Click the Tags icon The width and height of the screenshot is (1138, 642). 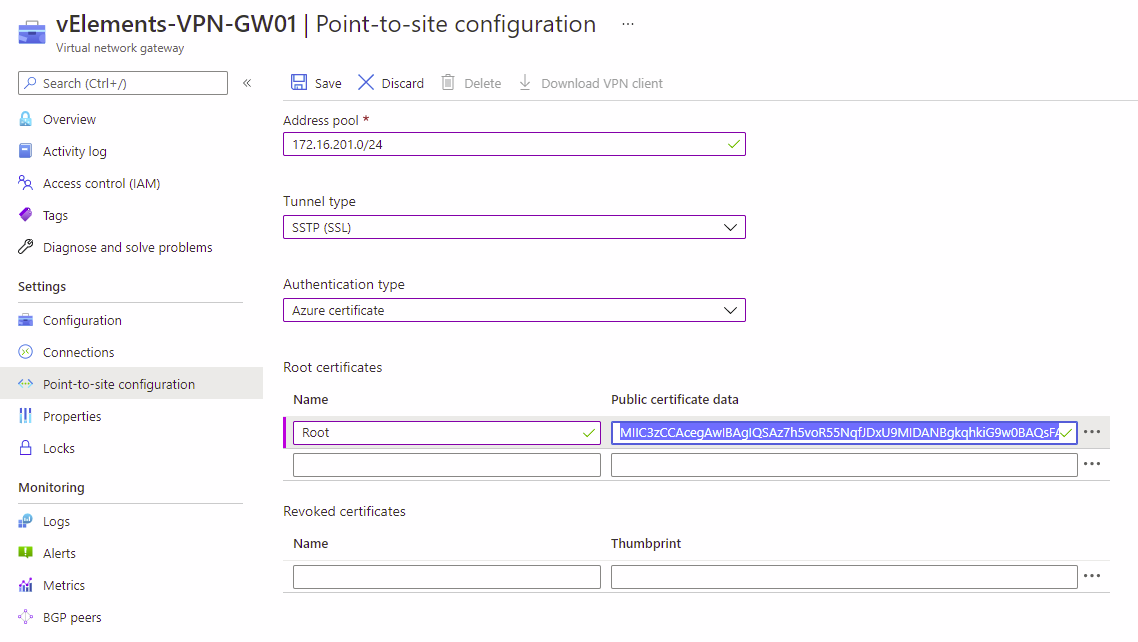[x=25, y=215]
